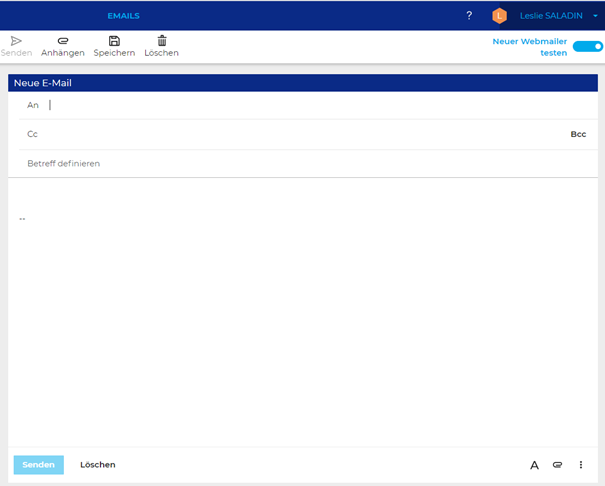Screen dimensions: 605x486
Task: Show the Bcc field
Action: (578, 134)
